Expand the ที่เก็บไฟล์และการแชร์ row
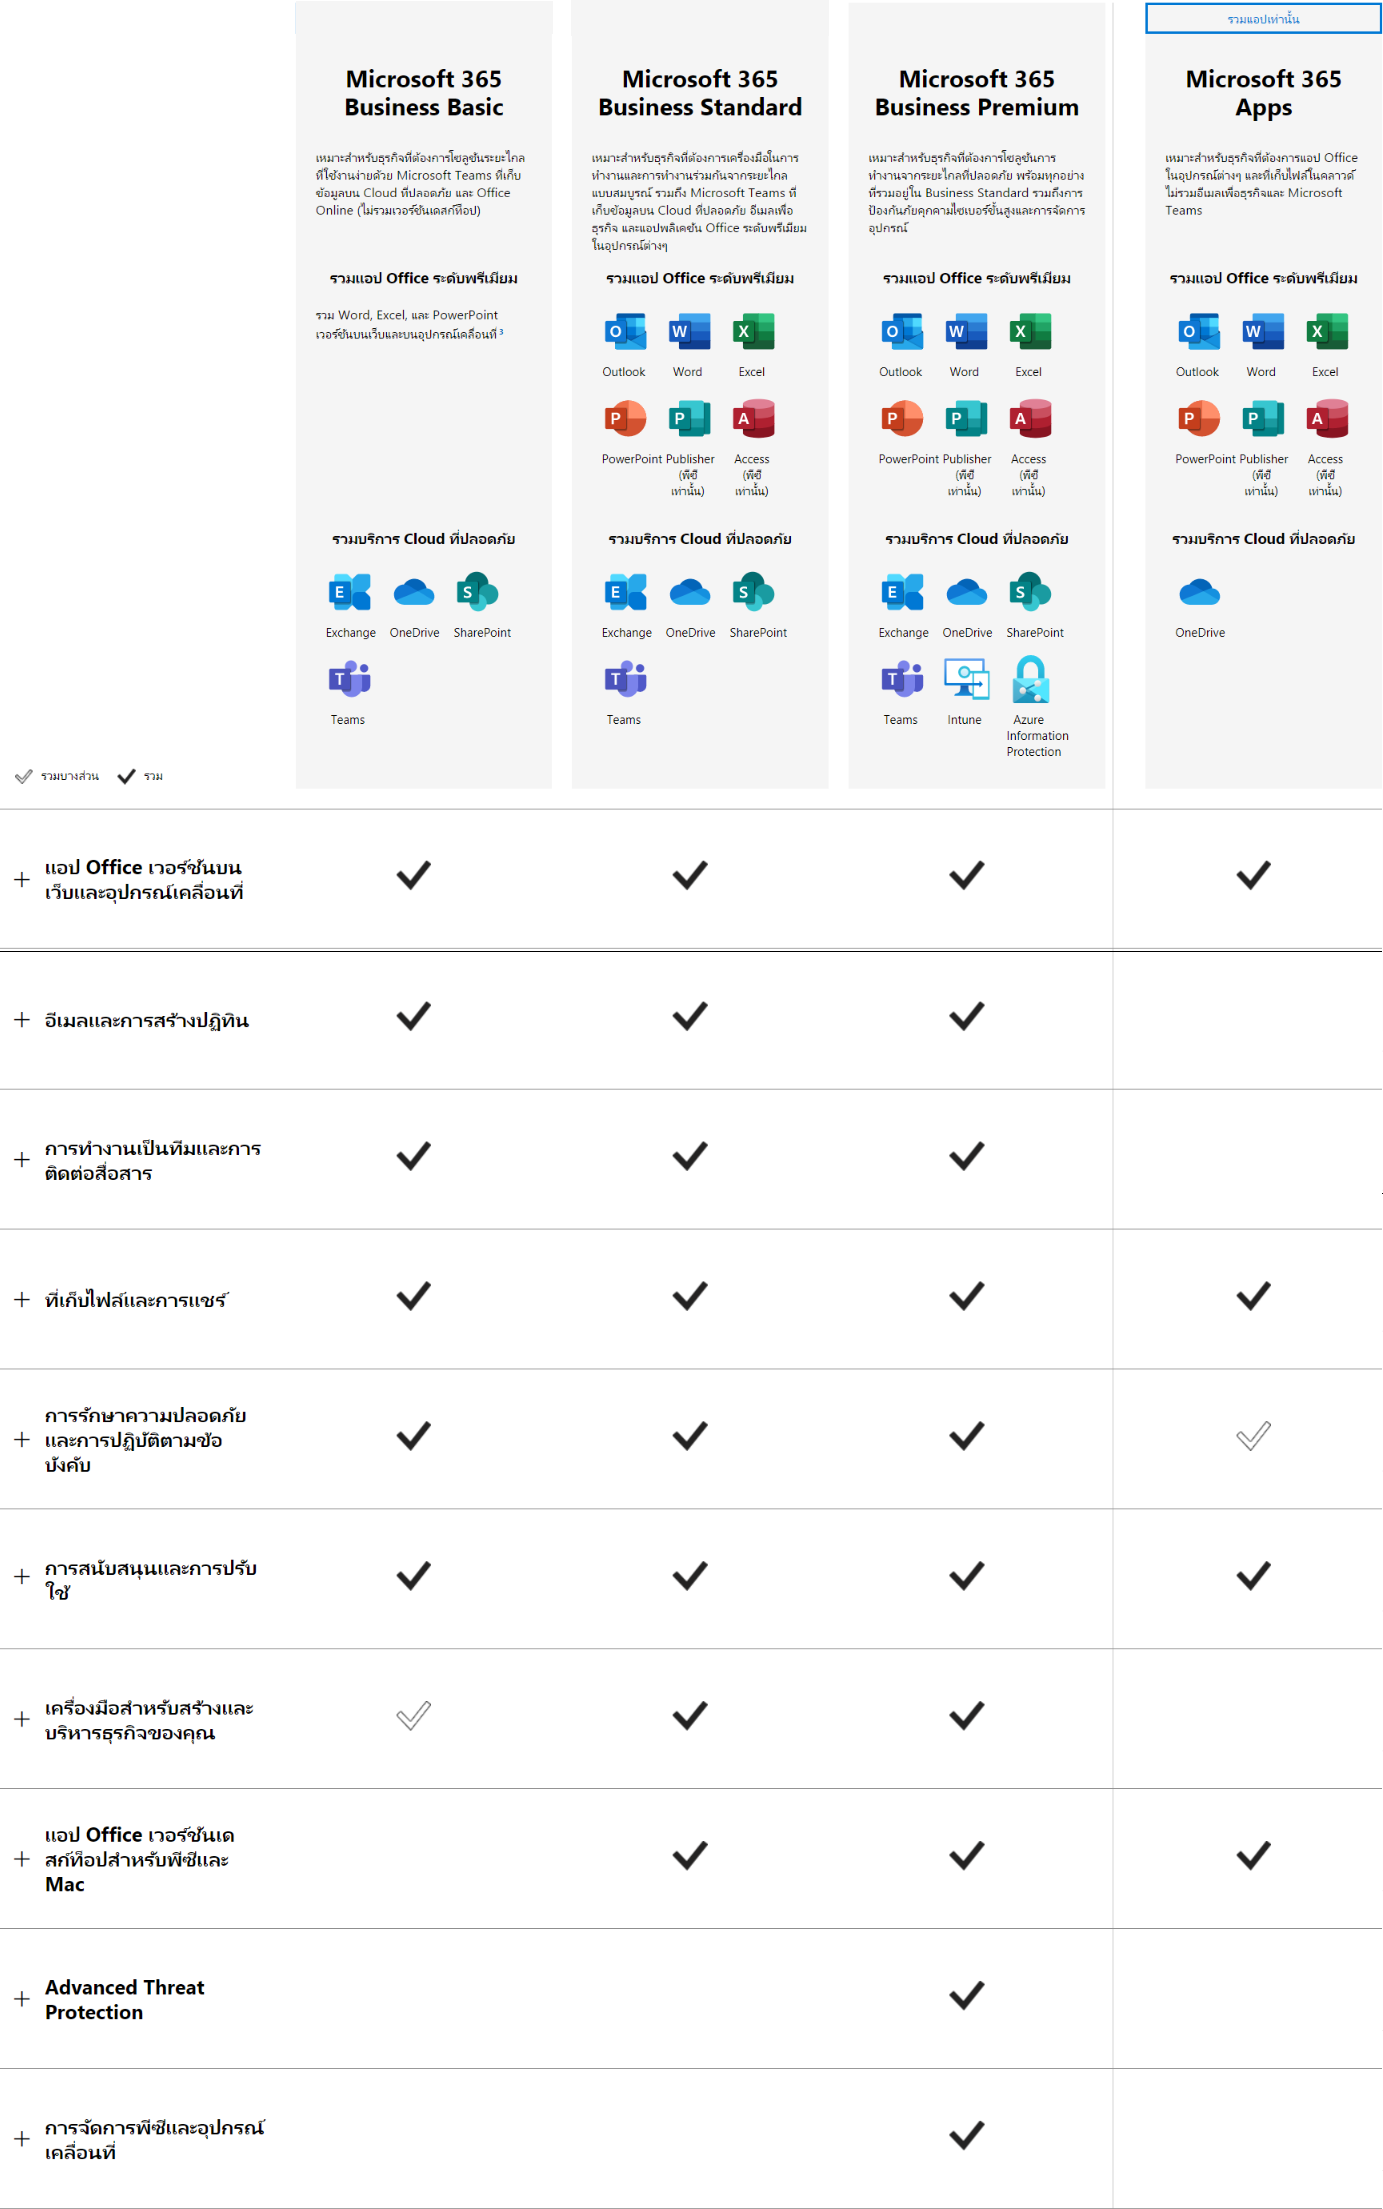 [22, 1299]
